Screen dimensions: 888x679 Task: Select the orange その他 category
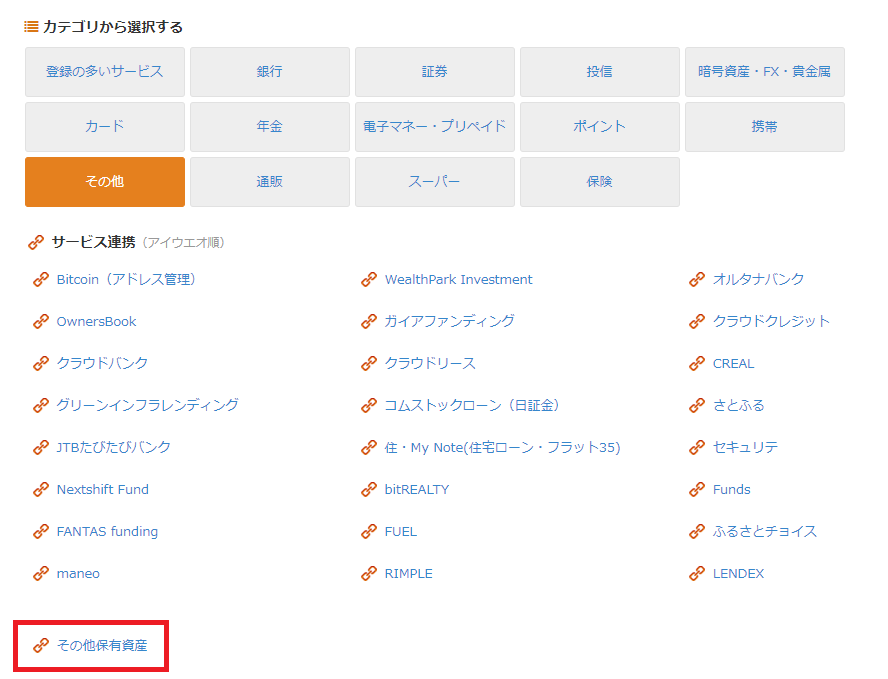105,182
